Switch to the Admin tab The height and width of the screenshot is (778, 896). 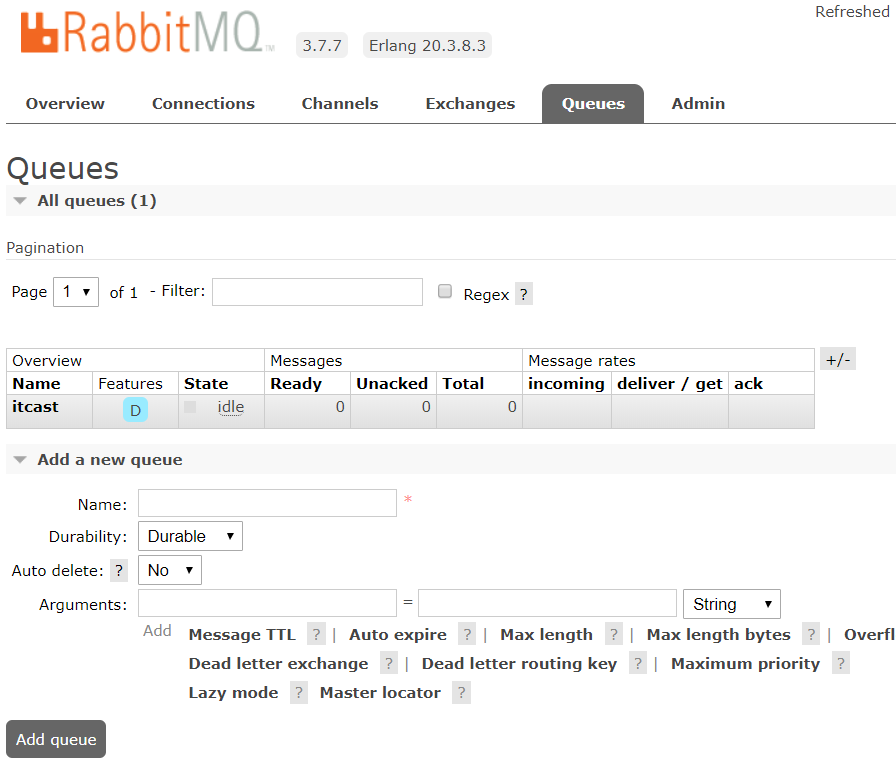click(x=698, y=103)
